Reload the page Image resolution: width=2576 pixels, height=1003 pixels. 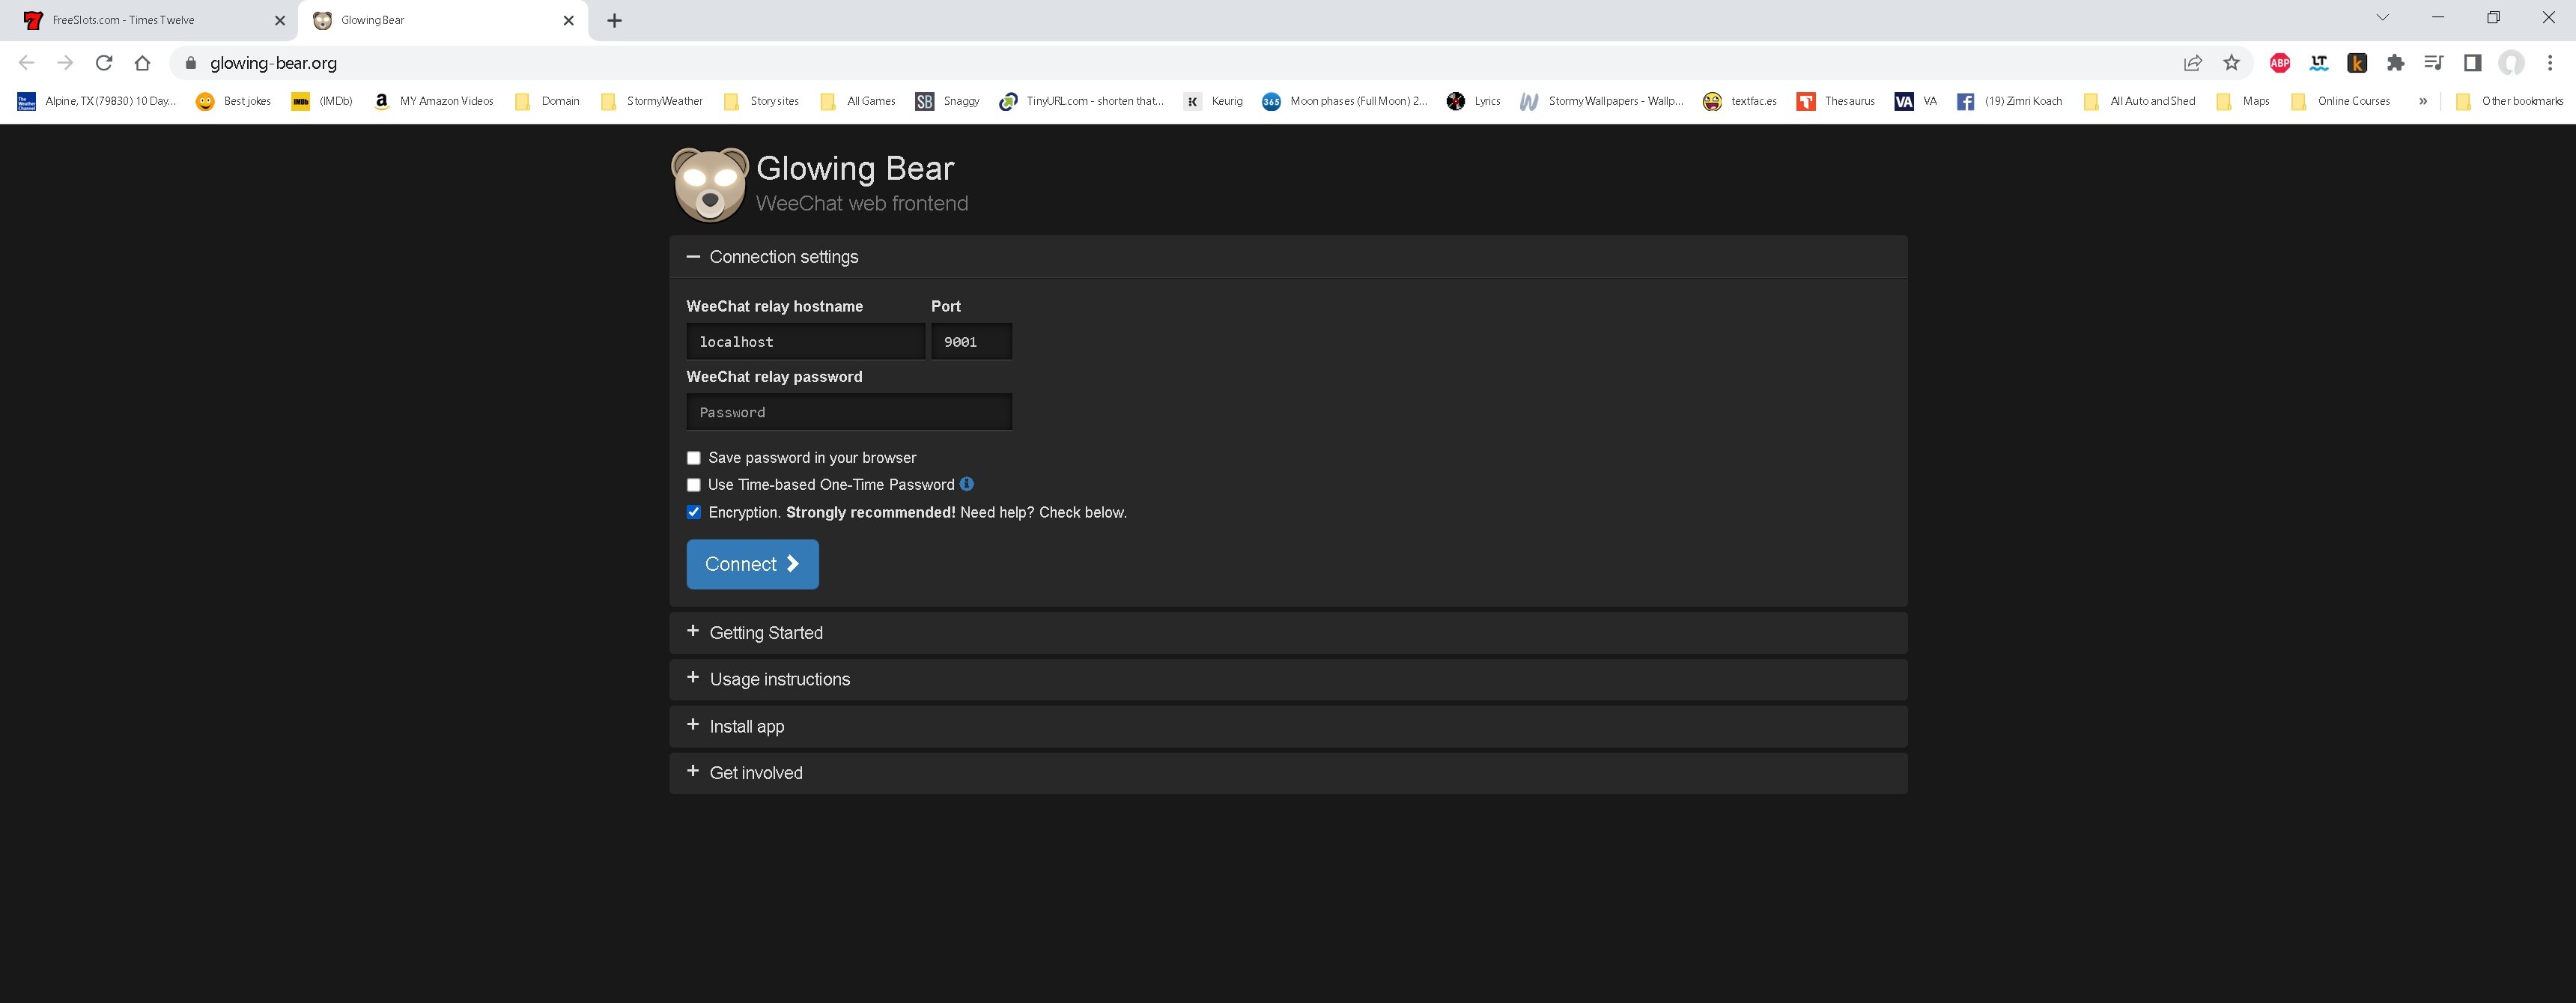104,63
